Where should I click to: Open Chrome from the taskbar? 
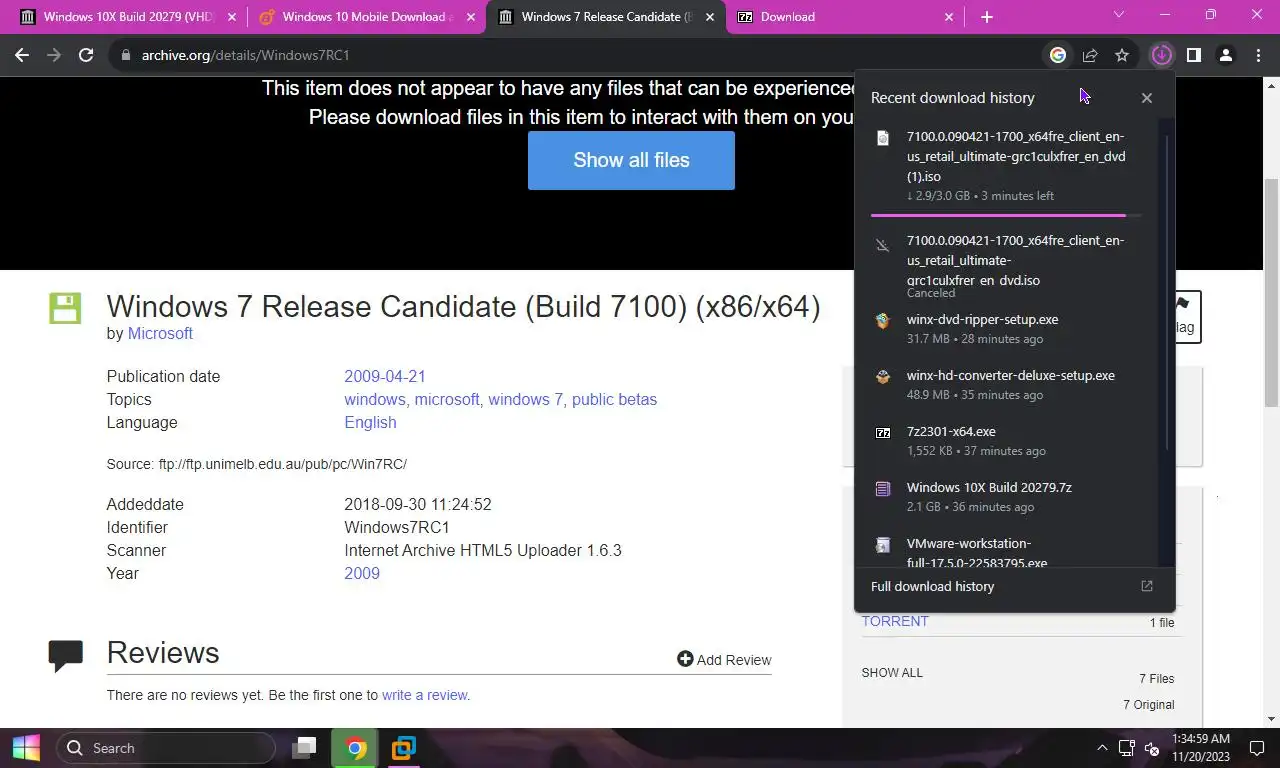pyautogui.click(x=355, y=748)
